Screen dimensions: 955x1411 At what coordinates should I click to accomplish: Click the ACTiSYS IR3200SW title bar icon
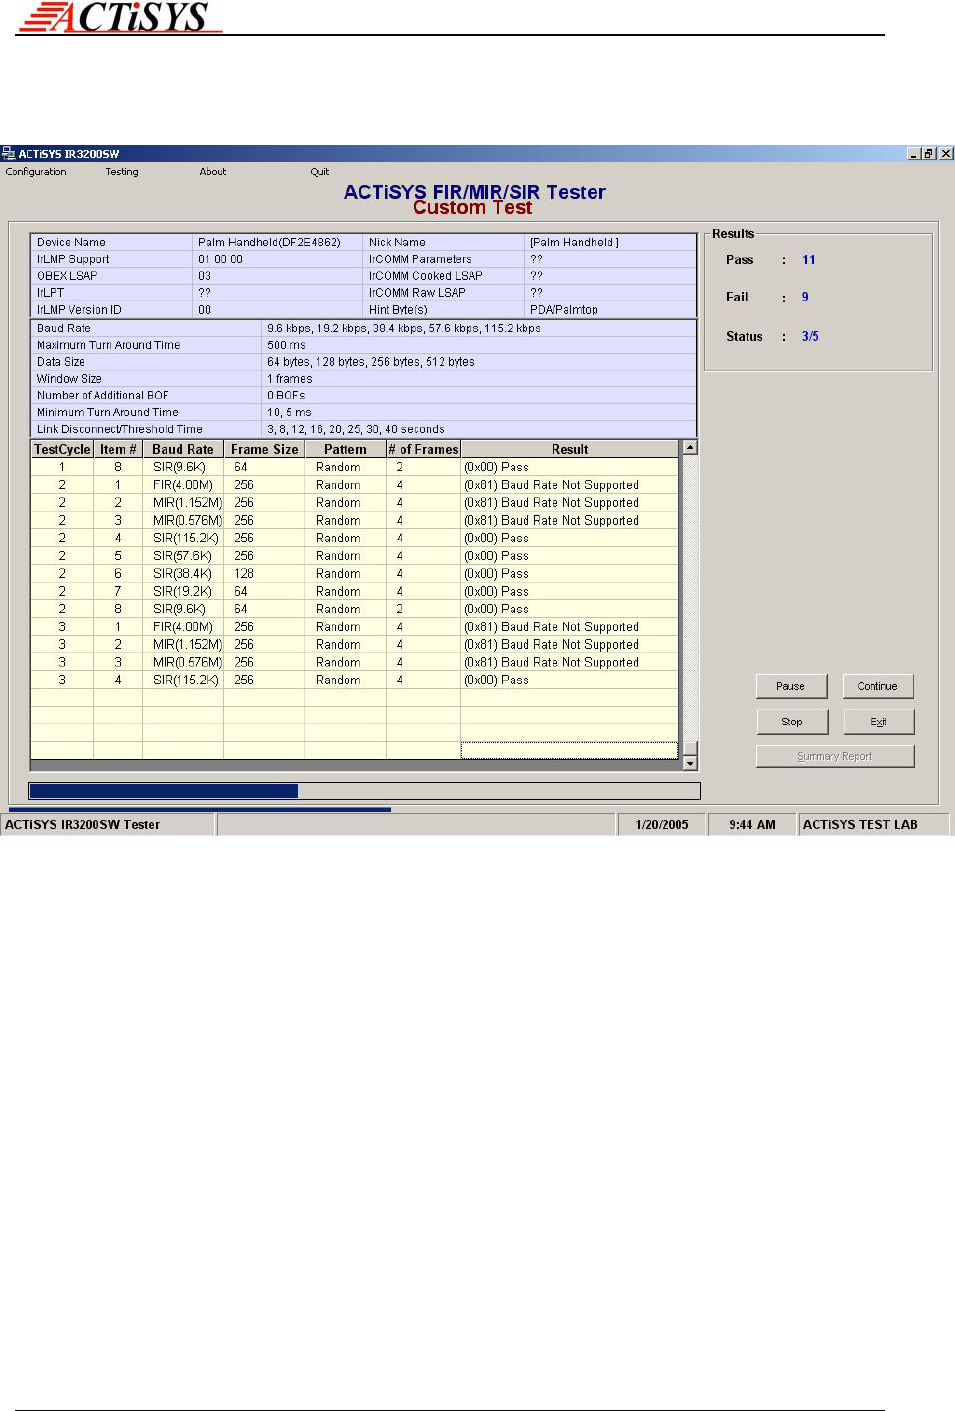pyautogui.click(x=9, y=153)
